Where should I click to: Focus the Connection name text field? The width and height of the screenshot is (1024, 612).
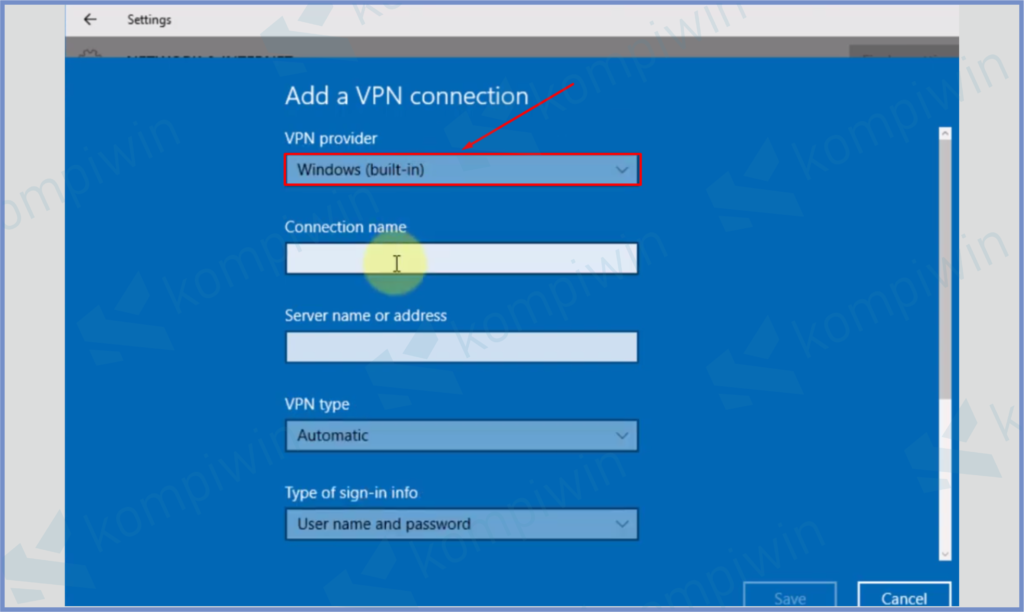pyautogui.click(x=461, y=259)
